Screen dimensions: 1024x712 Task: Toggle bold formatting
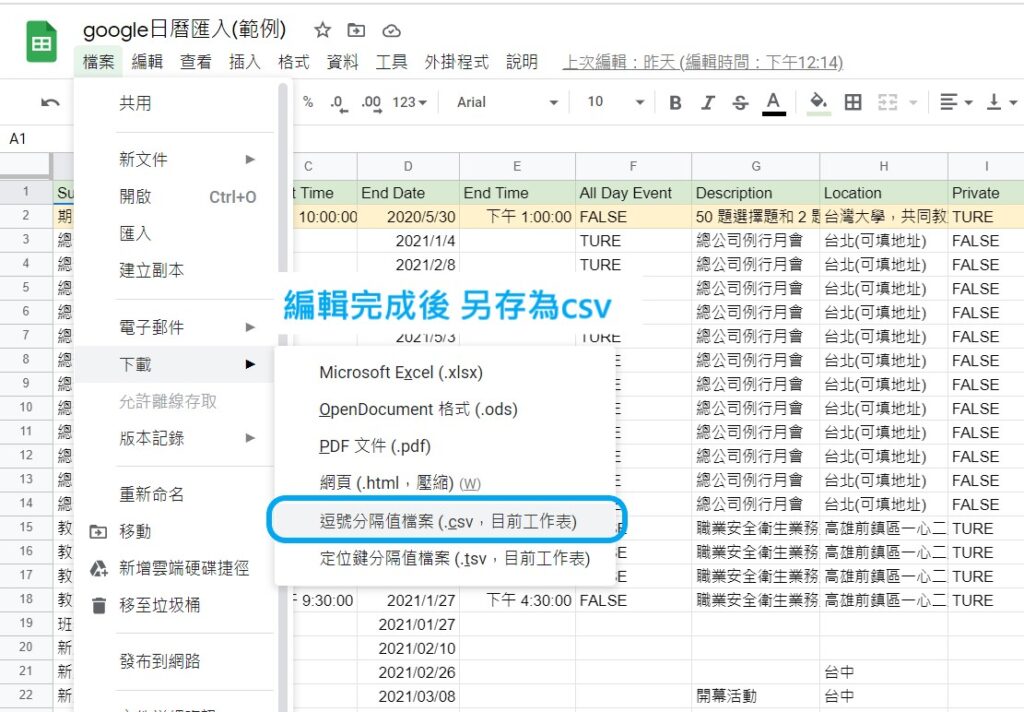675,103
